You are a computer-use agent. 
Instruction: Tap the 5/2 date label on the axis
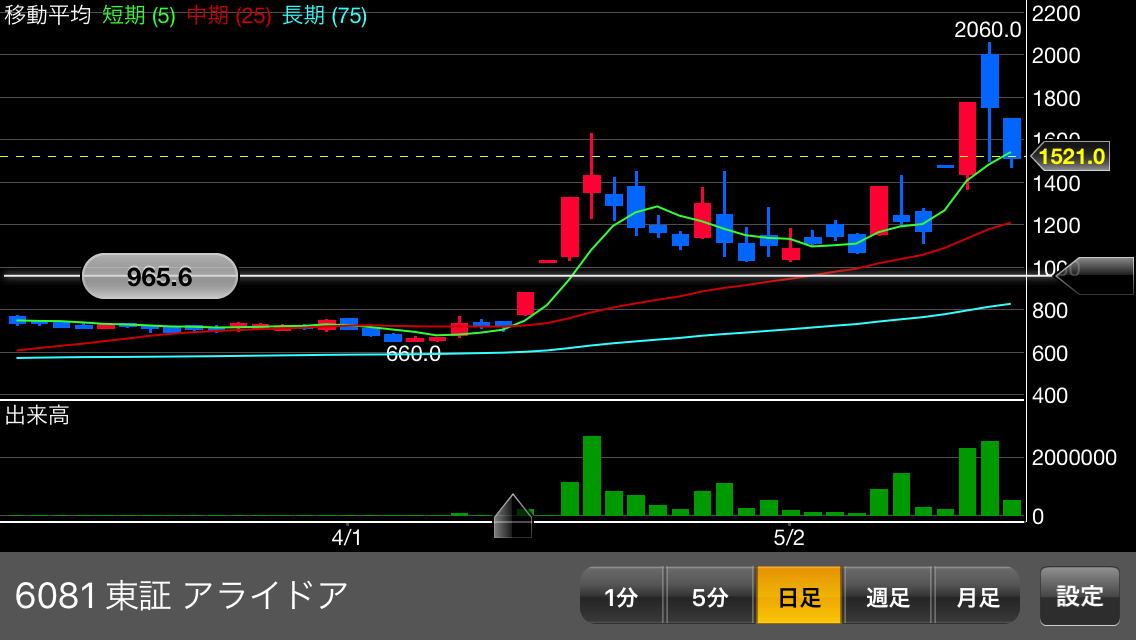pos(789,538)
